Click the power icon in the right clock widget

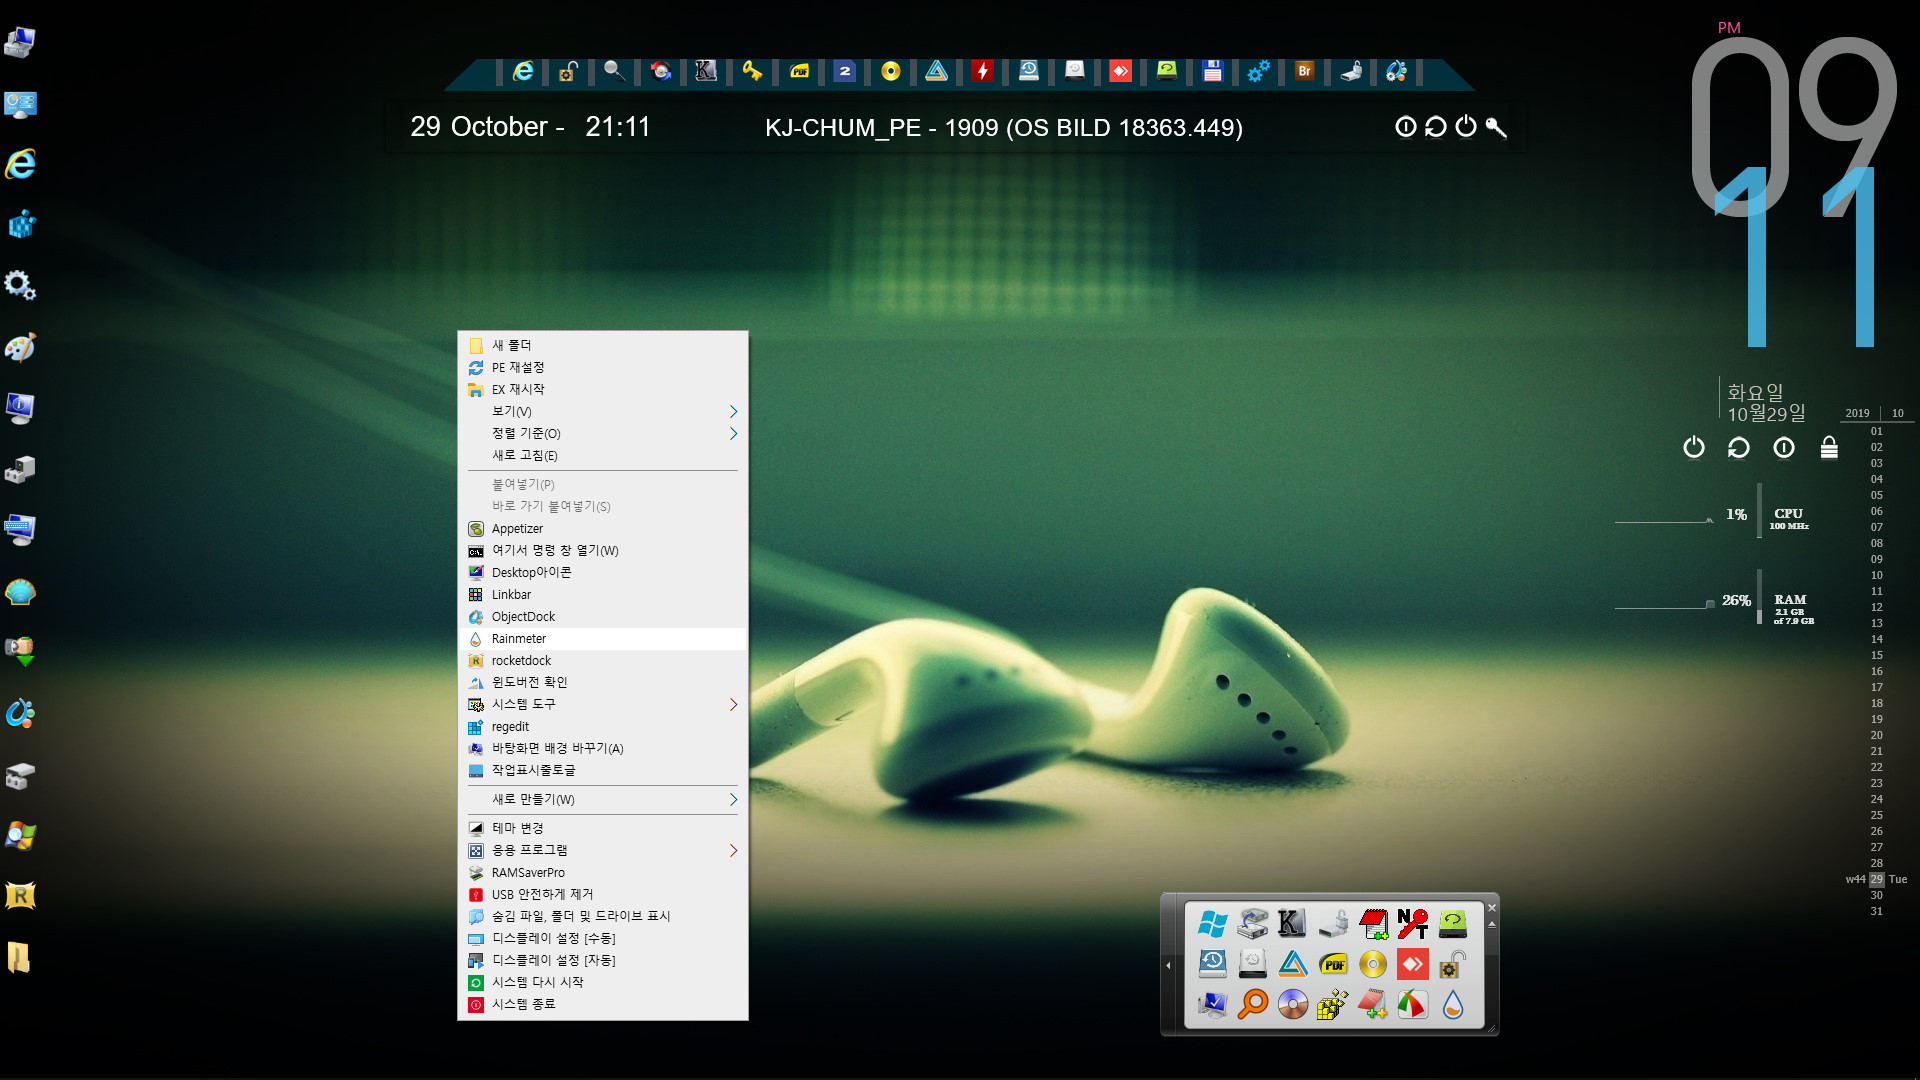tap(1693, 447)
